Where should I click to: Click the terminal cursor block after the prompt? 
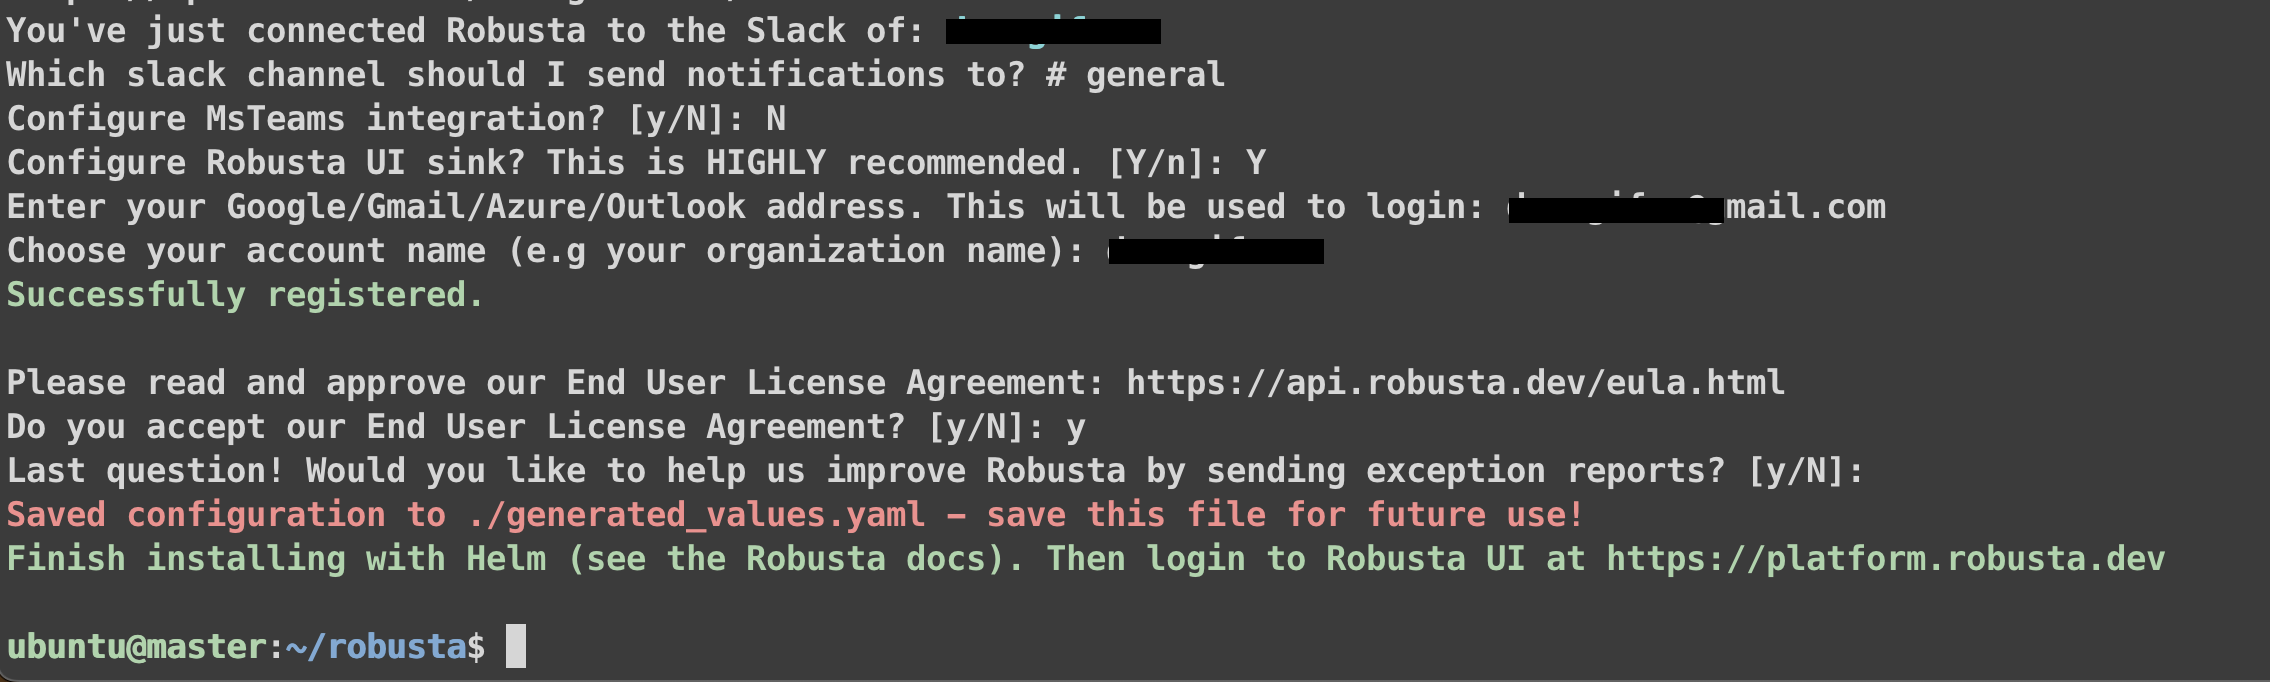[515, 646]
